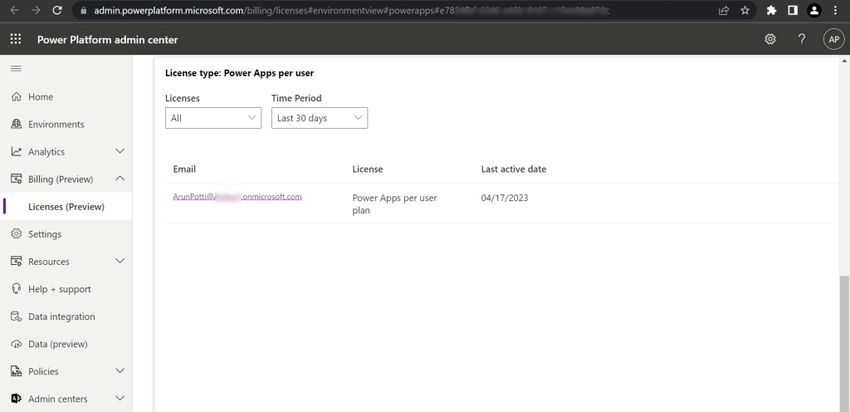Reload the page in browser

click(x=57, y=10)
